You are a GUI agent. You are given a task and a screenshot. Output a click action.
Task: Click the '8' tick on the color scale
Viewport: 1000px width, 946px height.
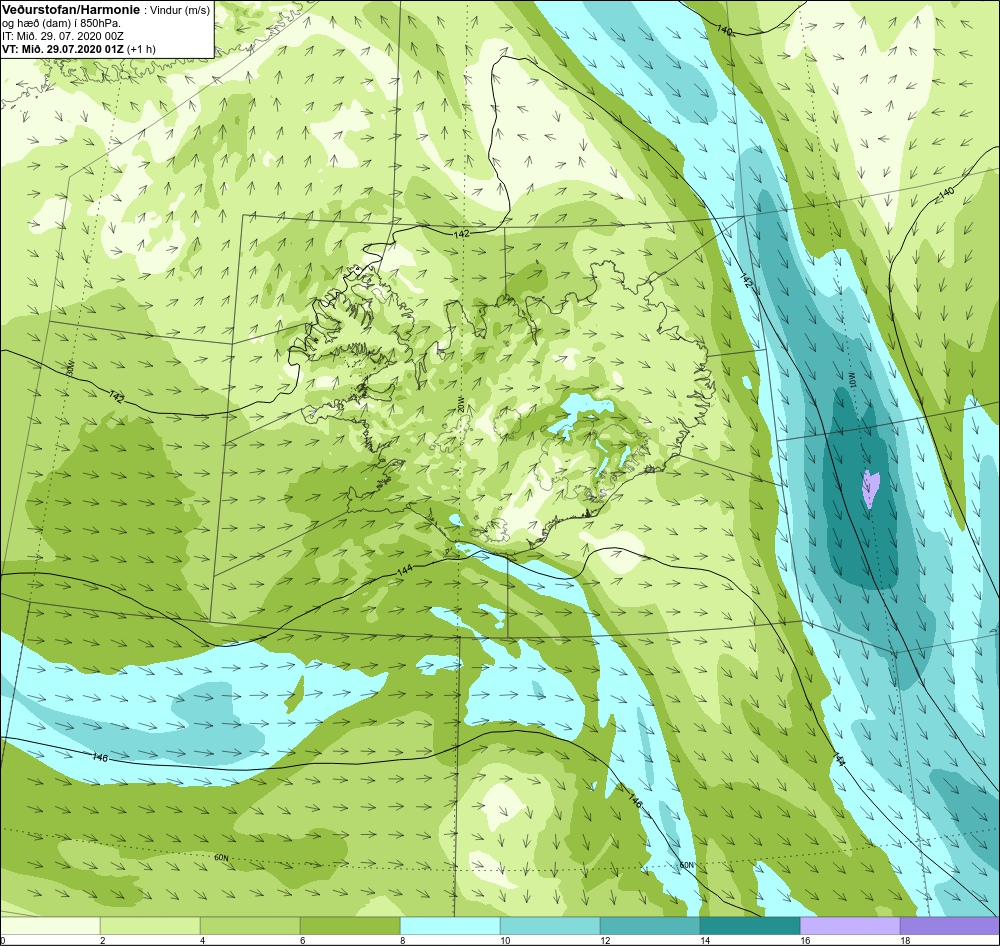pyautogui.click(x=402, y=940)
